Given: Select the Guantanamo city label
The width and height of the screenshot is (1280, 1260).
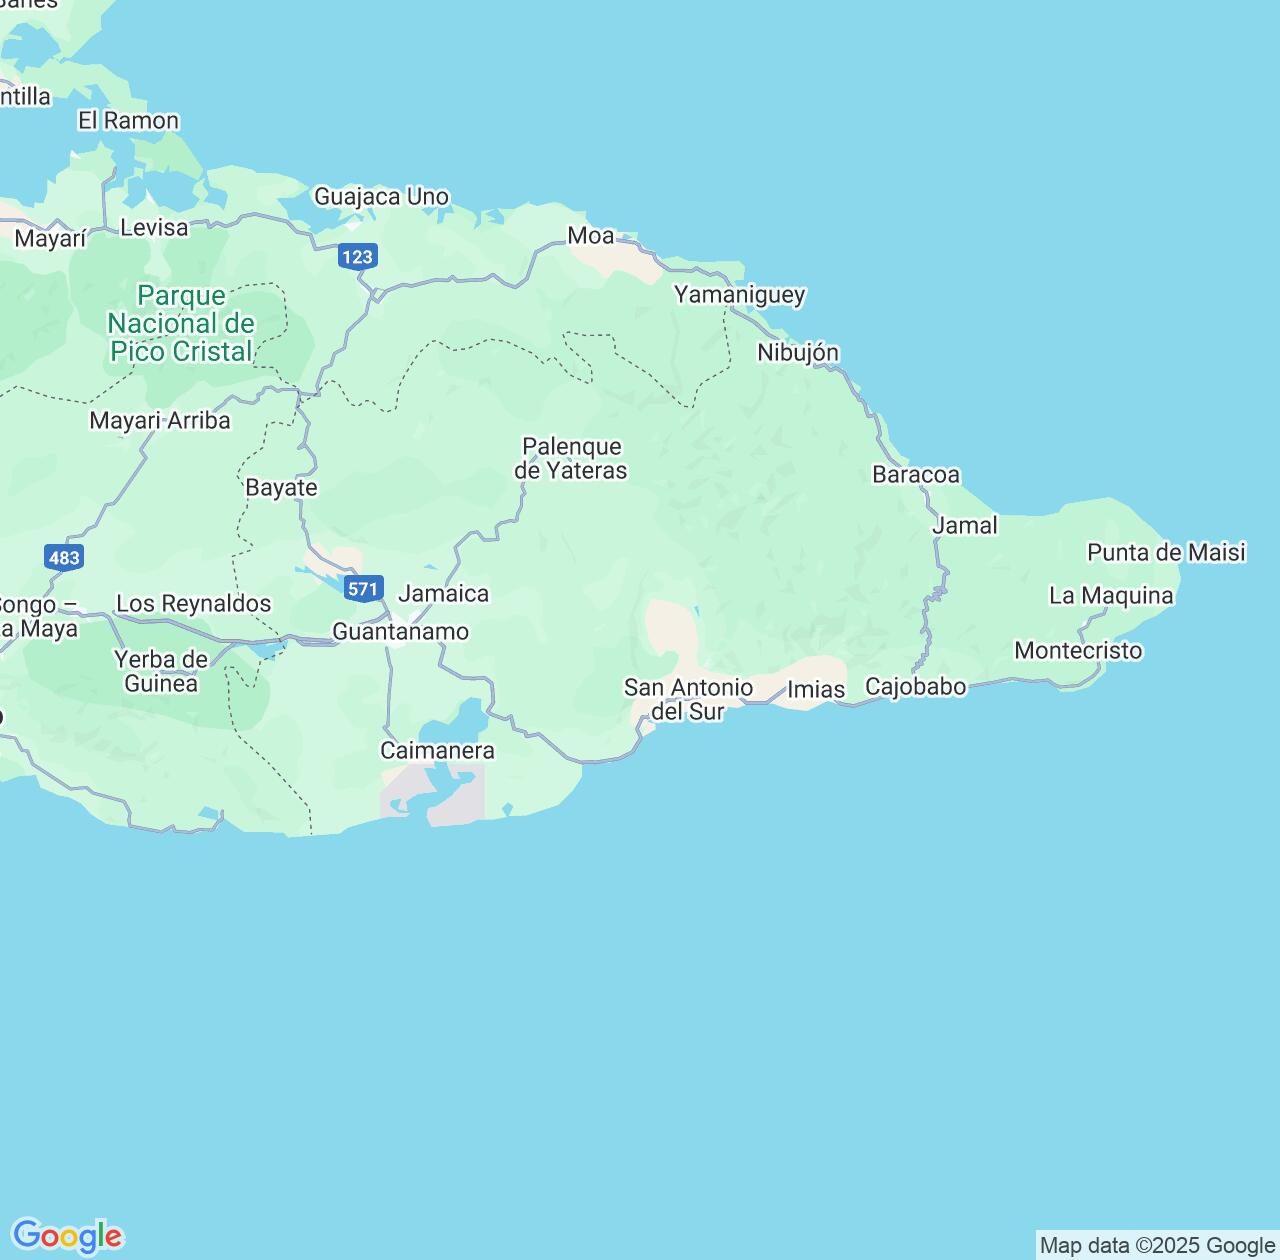Looking at the screenshot, I should (x=400, y=632).
